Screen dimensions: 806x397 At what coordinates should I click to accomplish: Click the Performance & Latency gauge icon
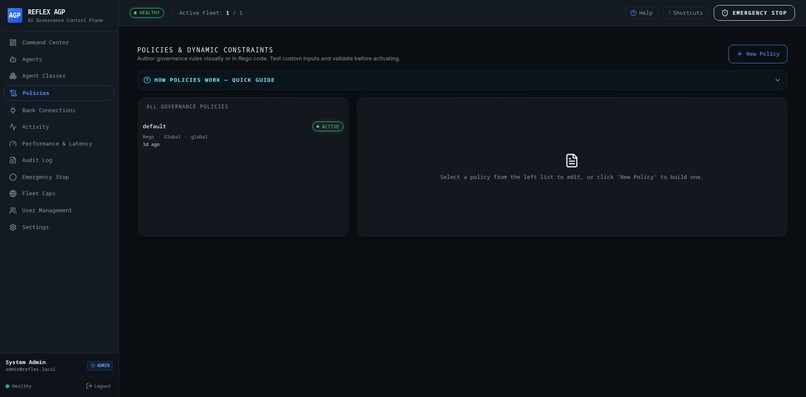pos(13,144)
